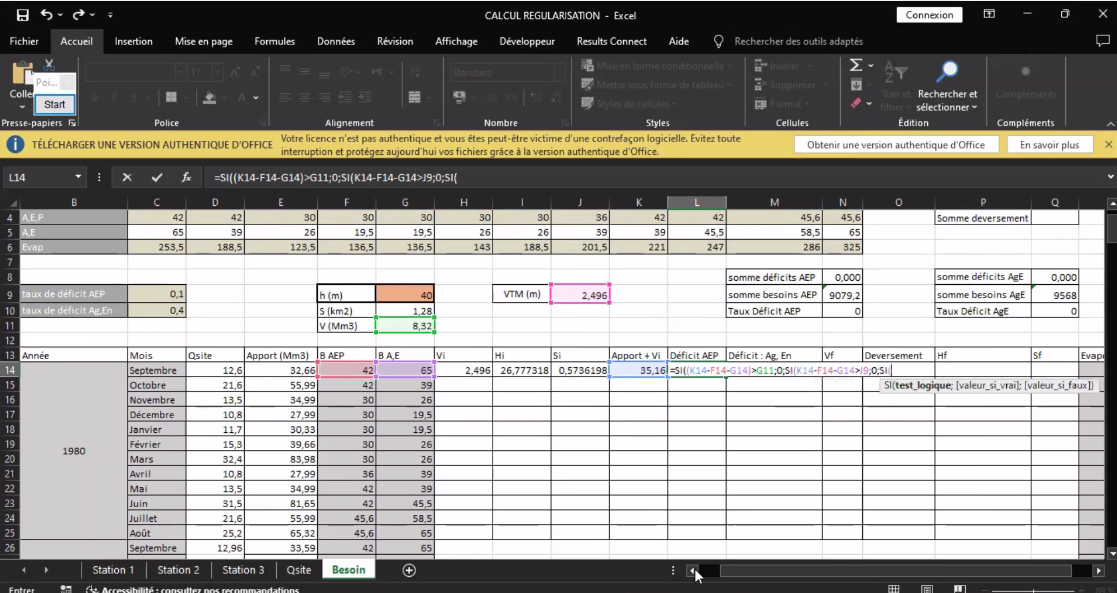Open the Quick Access Toolbar customize arrow
The height and width of the screenshot is (593, 1117).
pos(110,15)
